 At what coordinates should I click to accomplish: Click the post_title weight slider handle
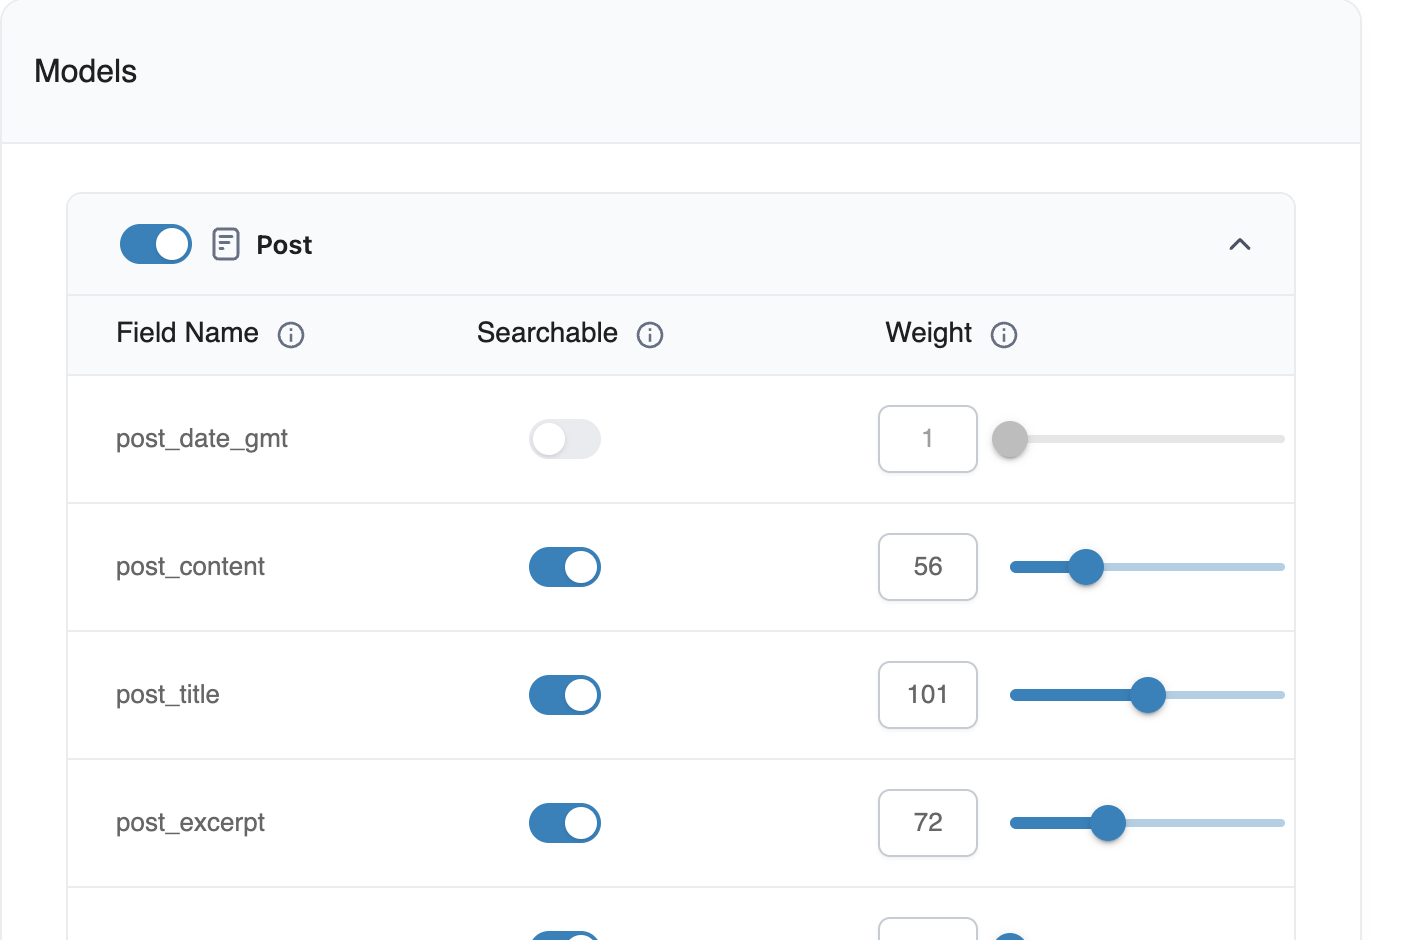[x=1150, y=695]
